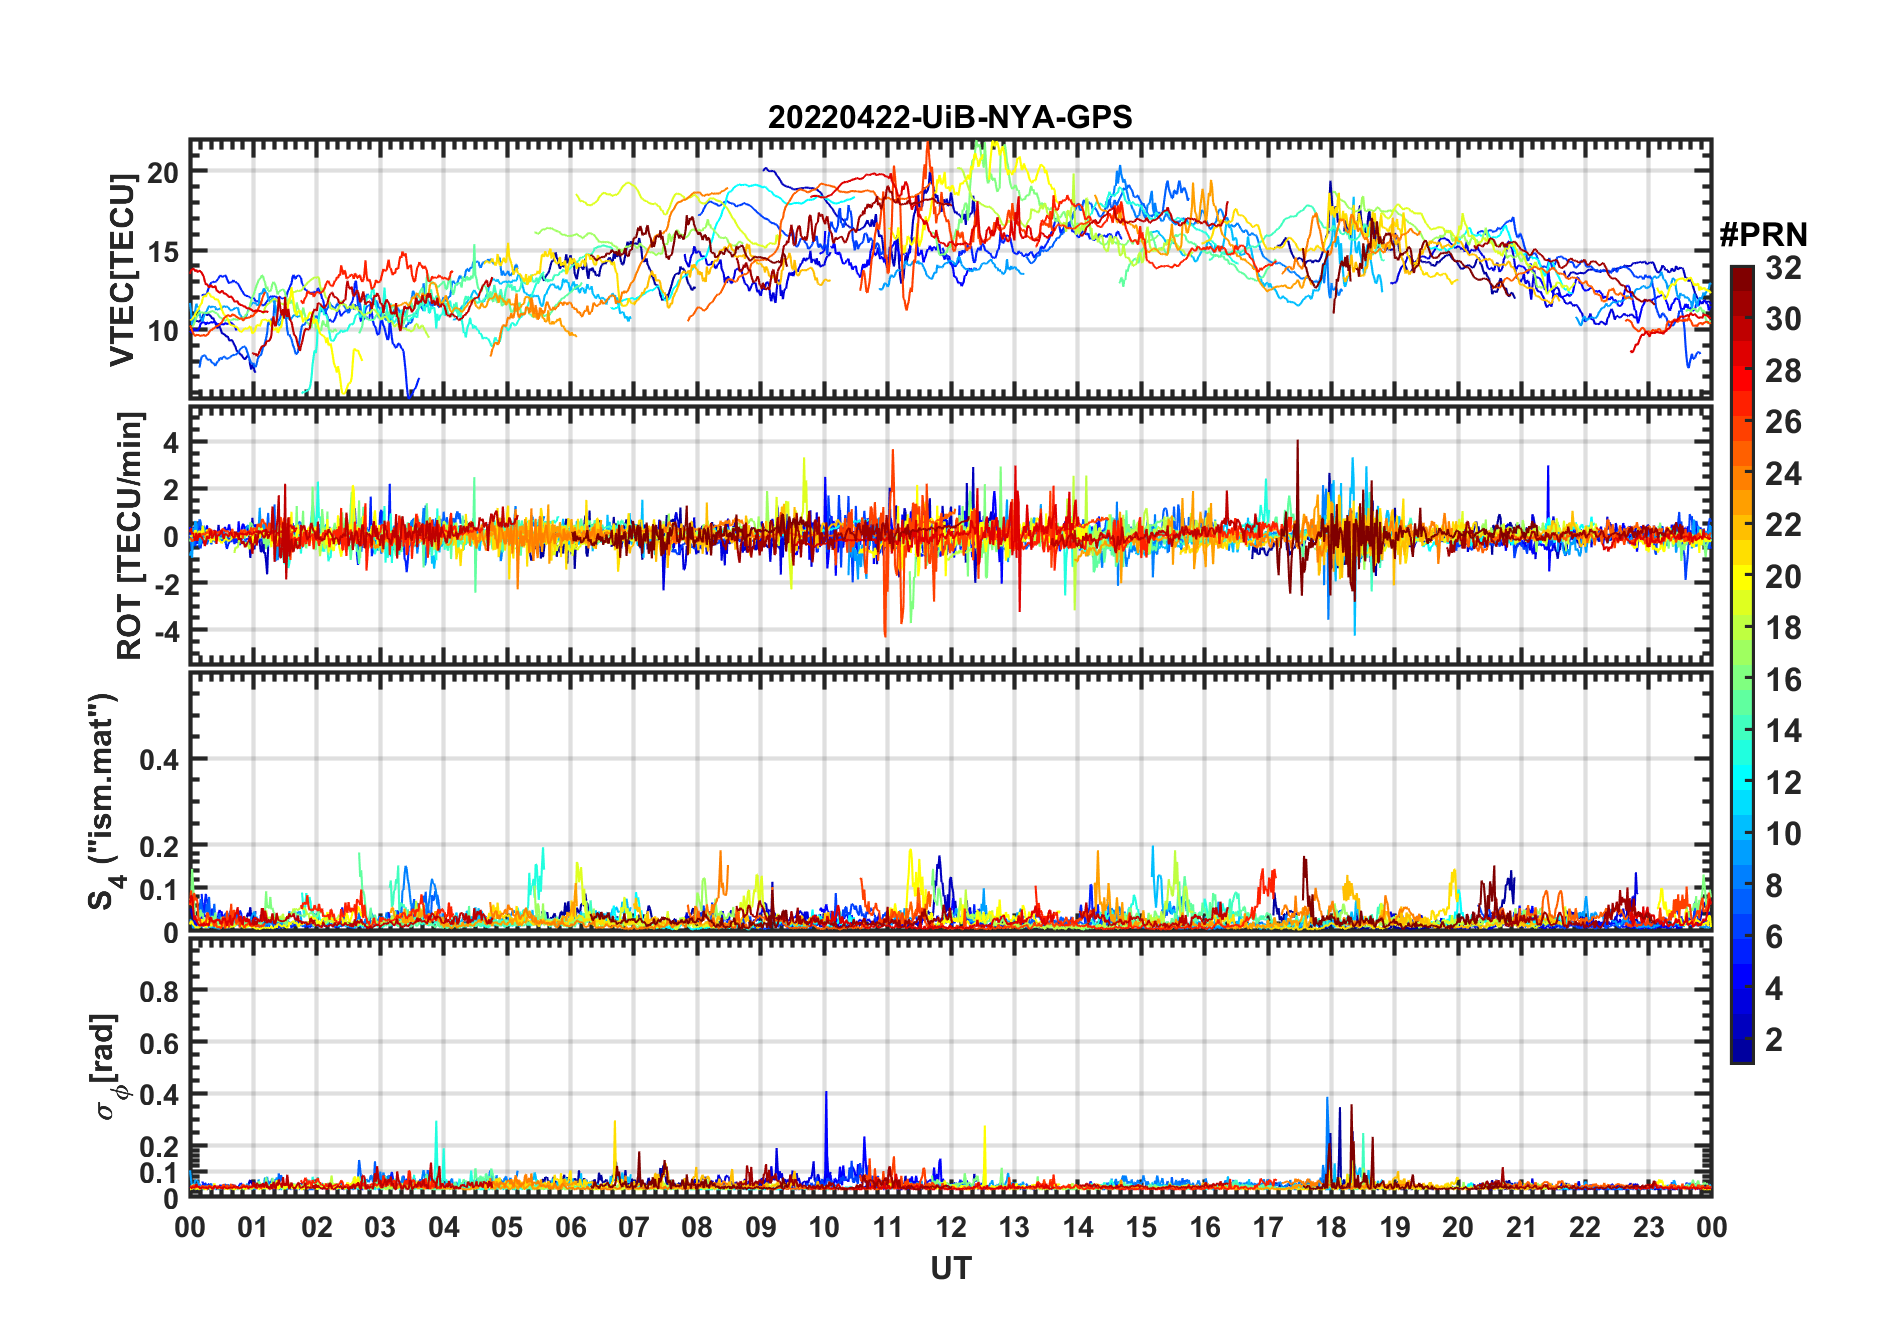1902x1330 pixels.
Task: Click UT axis tick label 14
Action: point(1078,1227)
